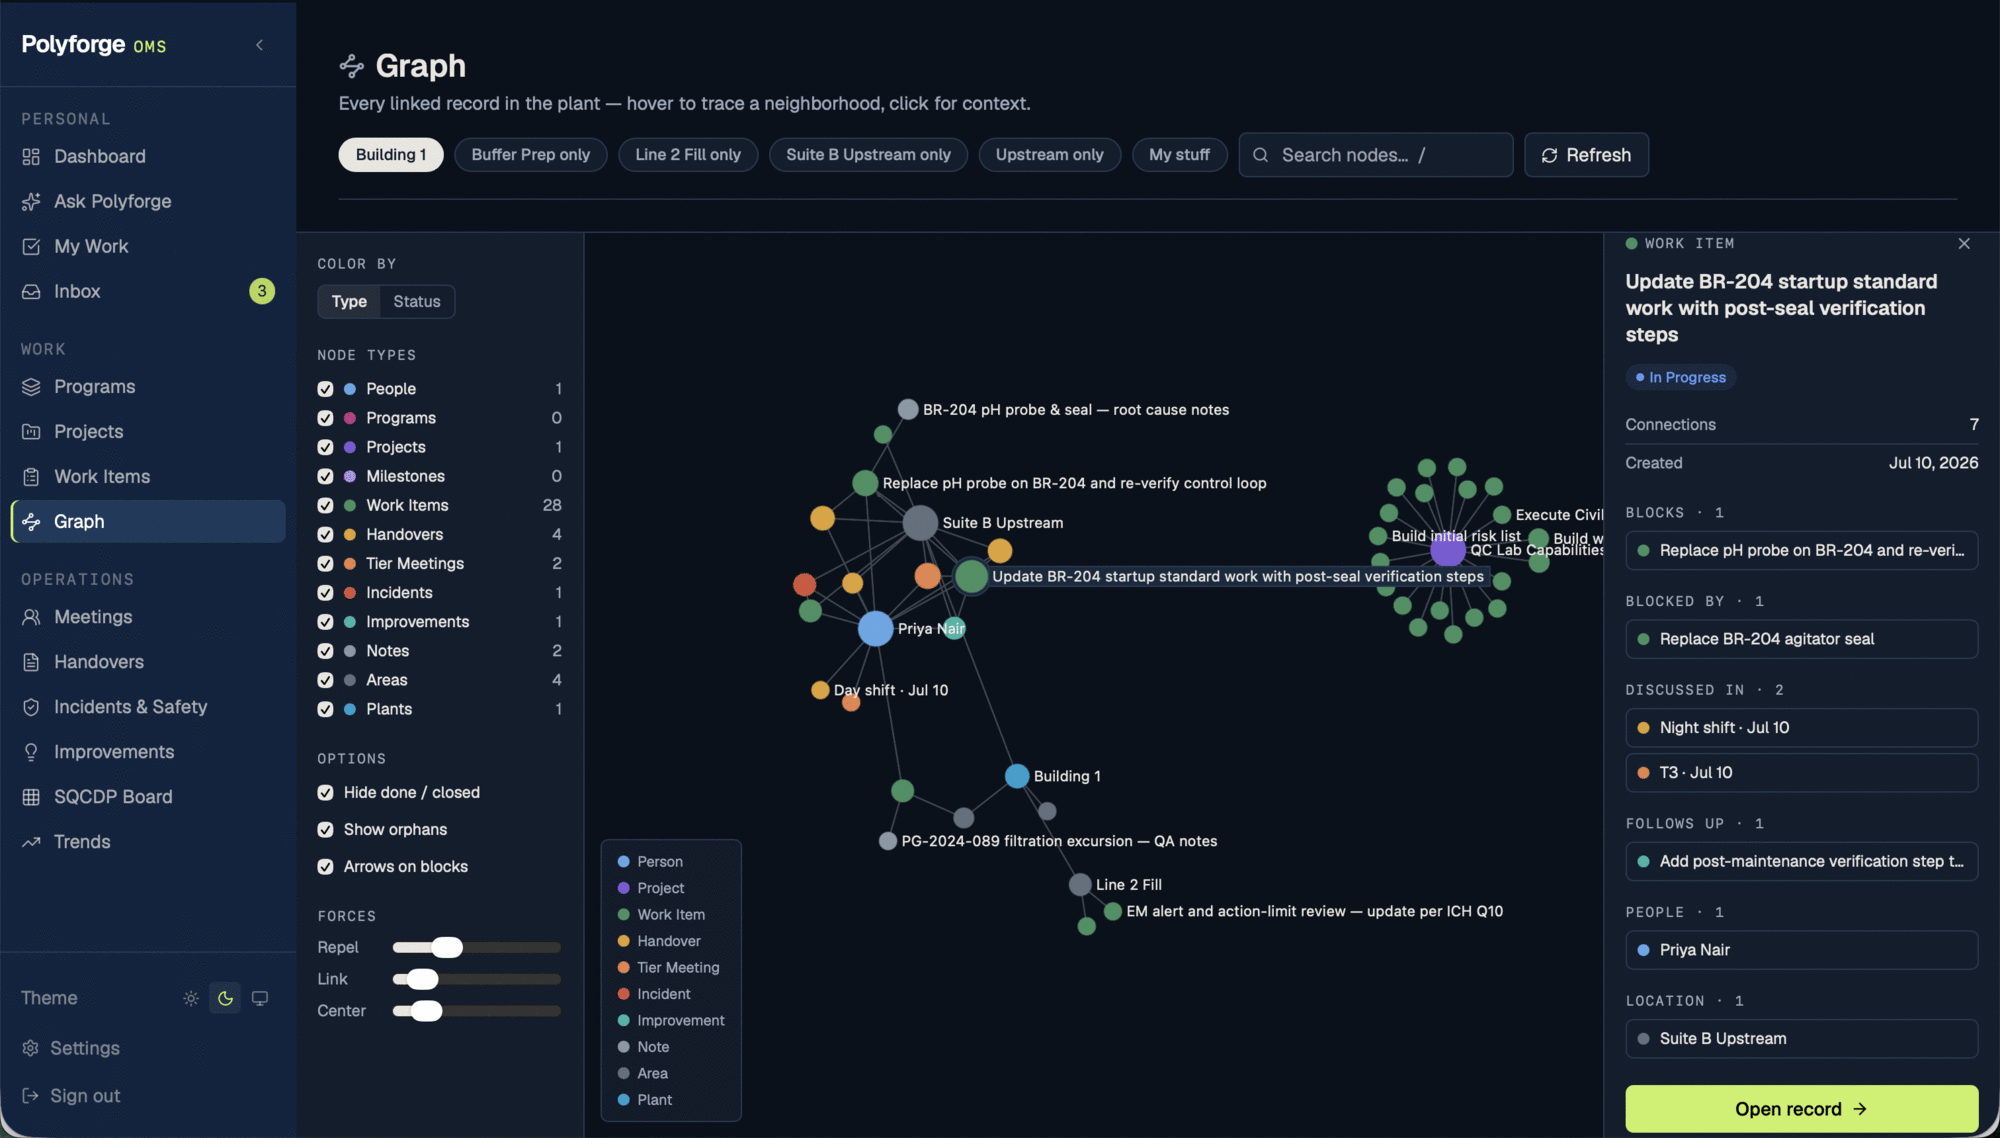The width and height of the screenshot is (2000, 1138).
Task: Adjust the Center force slider
Action: click(x=426, y=1011)
